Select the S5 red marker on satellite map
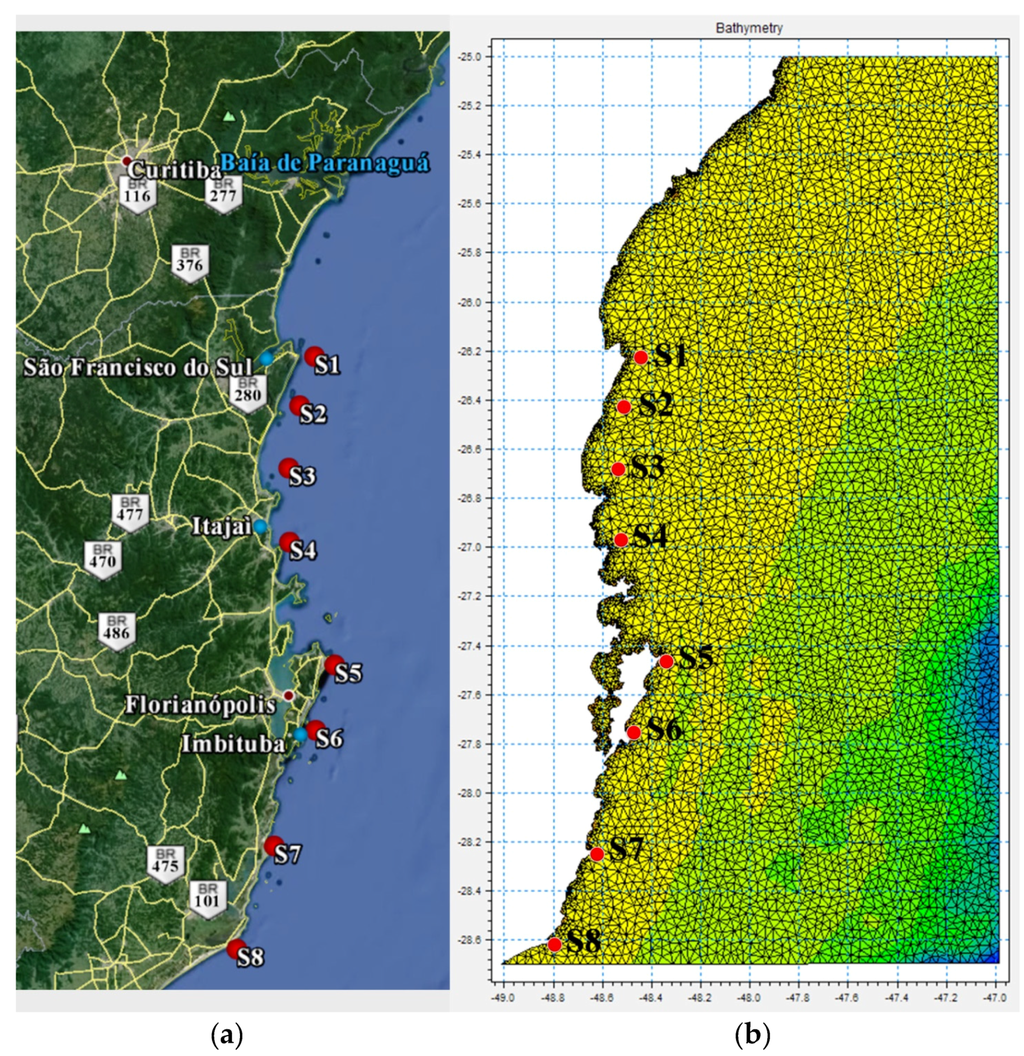The image size is (1024, 1056). coord(336,665)
